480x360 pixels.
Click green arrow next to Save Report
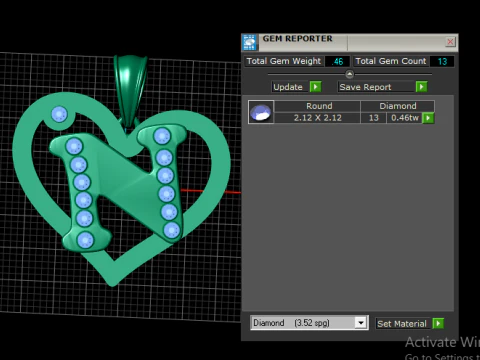421,87
